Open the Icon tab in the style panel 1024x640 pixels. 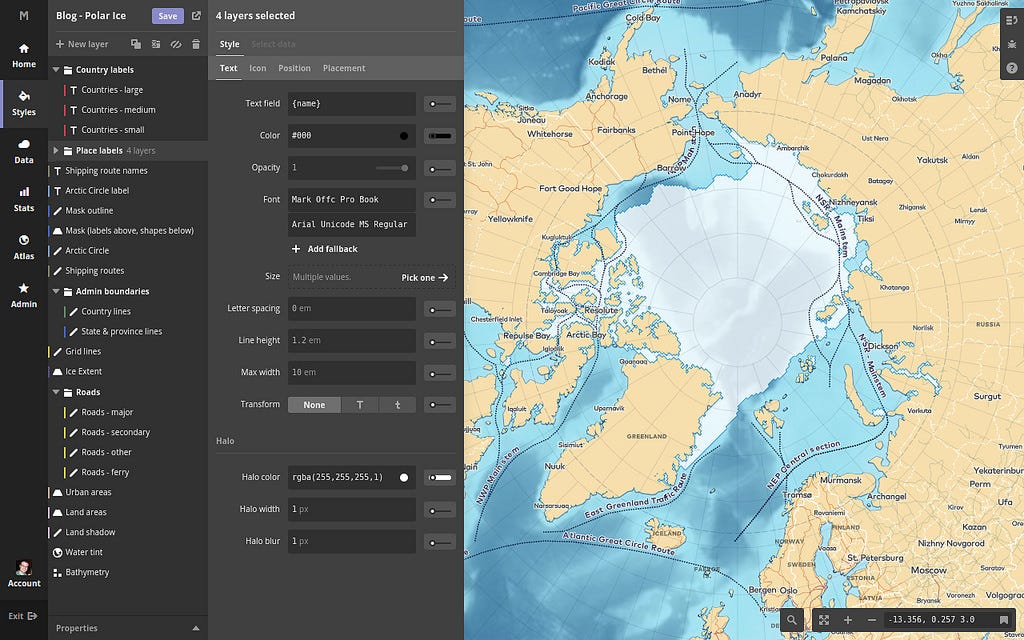(257, 68)
